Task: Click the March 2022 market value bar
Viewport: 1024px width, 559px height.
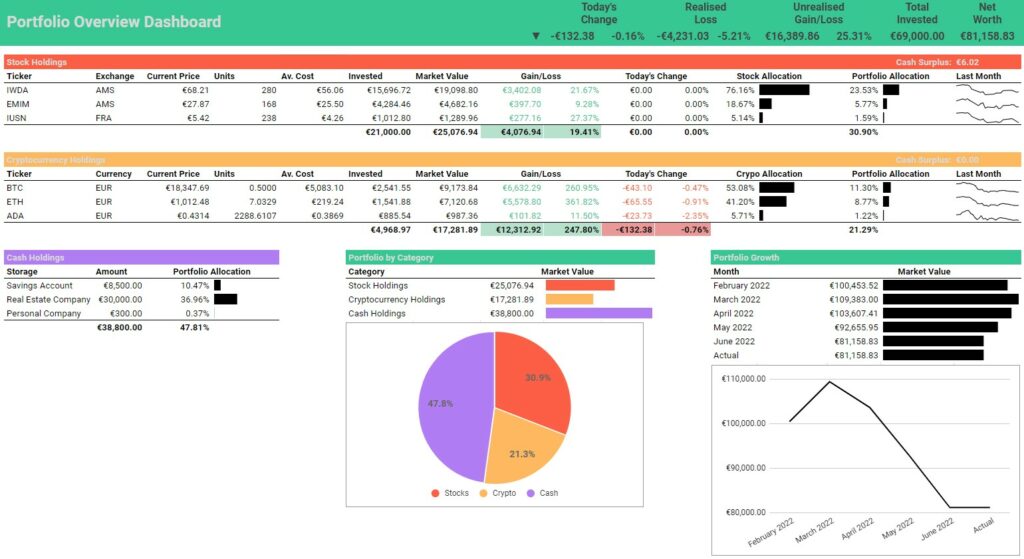Action: pyautogui.click(x=949, y=300)
